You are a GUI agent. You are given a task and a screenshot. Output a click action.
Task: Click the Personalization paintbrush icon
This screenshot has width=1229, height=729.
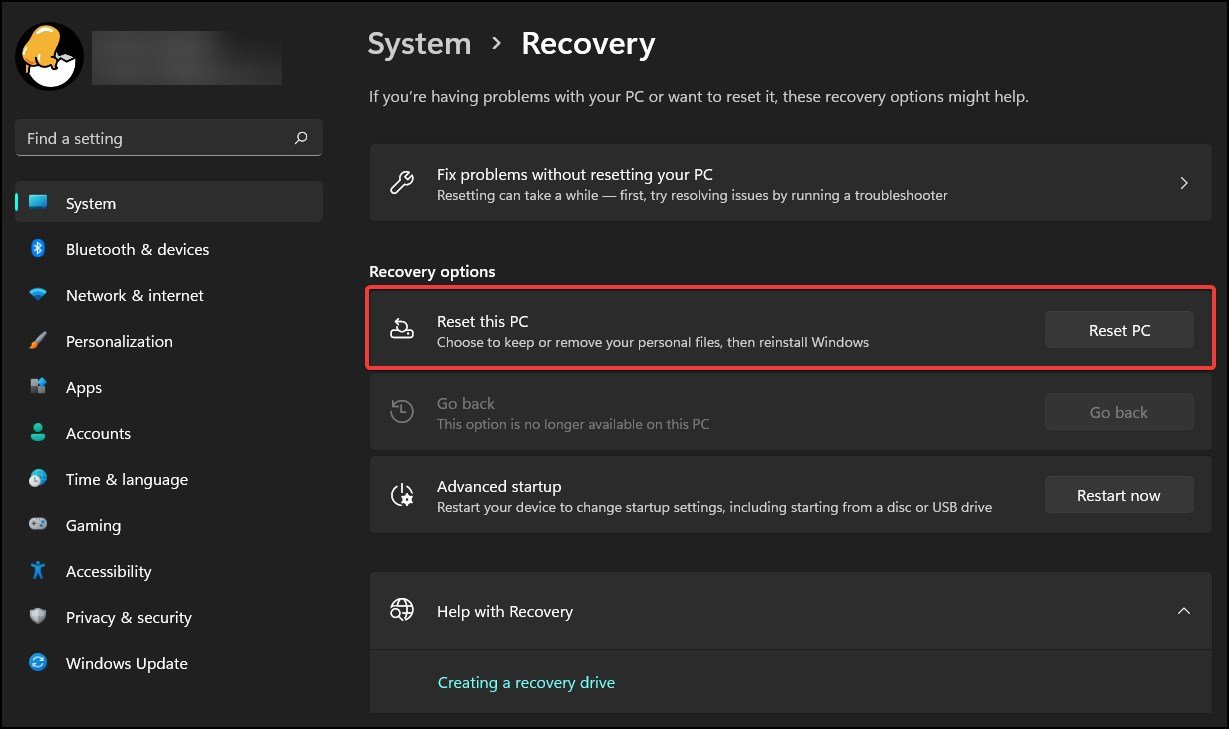[38, 341]
